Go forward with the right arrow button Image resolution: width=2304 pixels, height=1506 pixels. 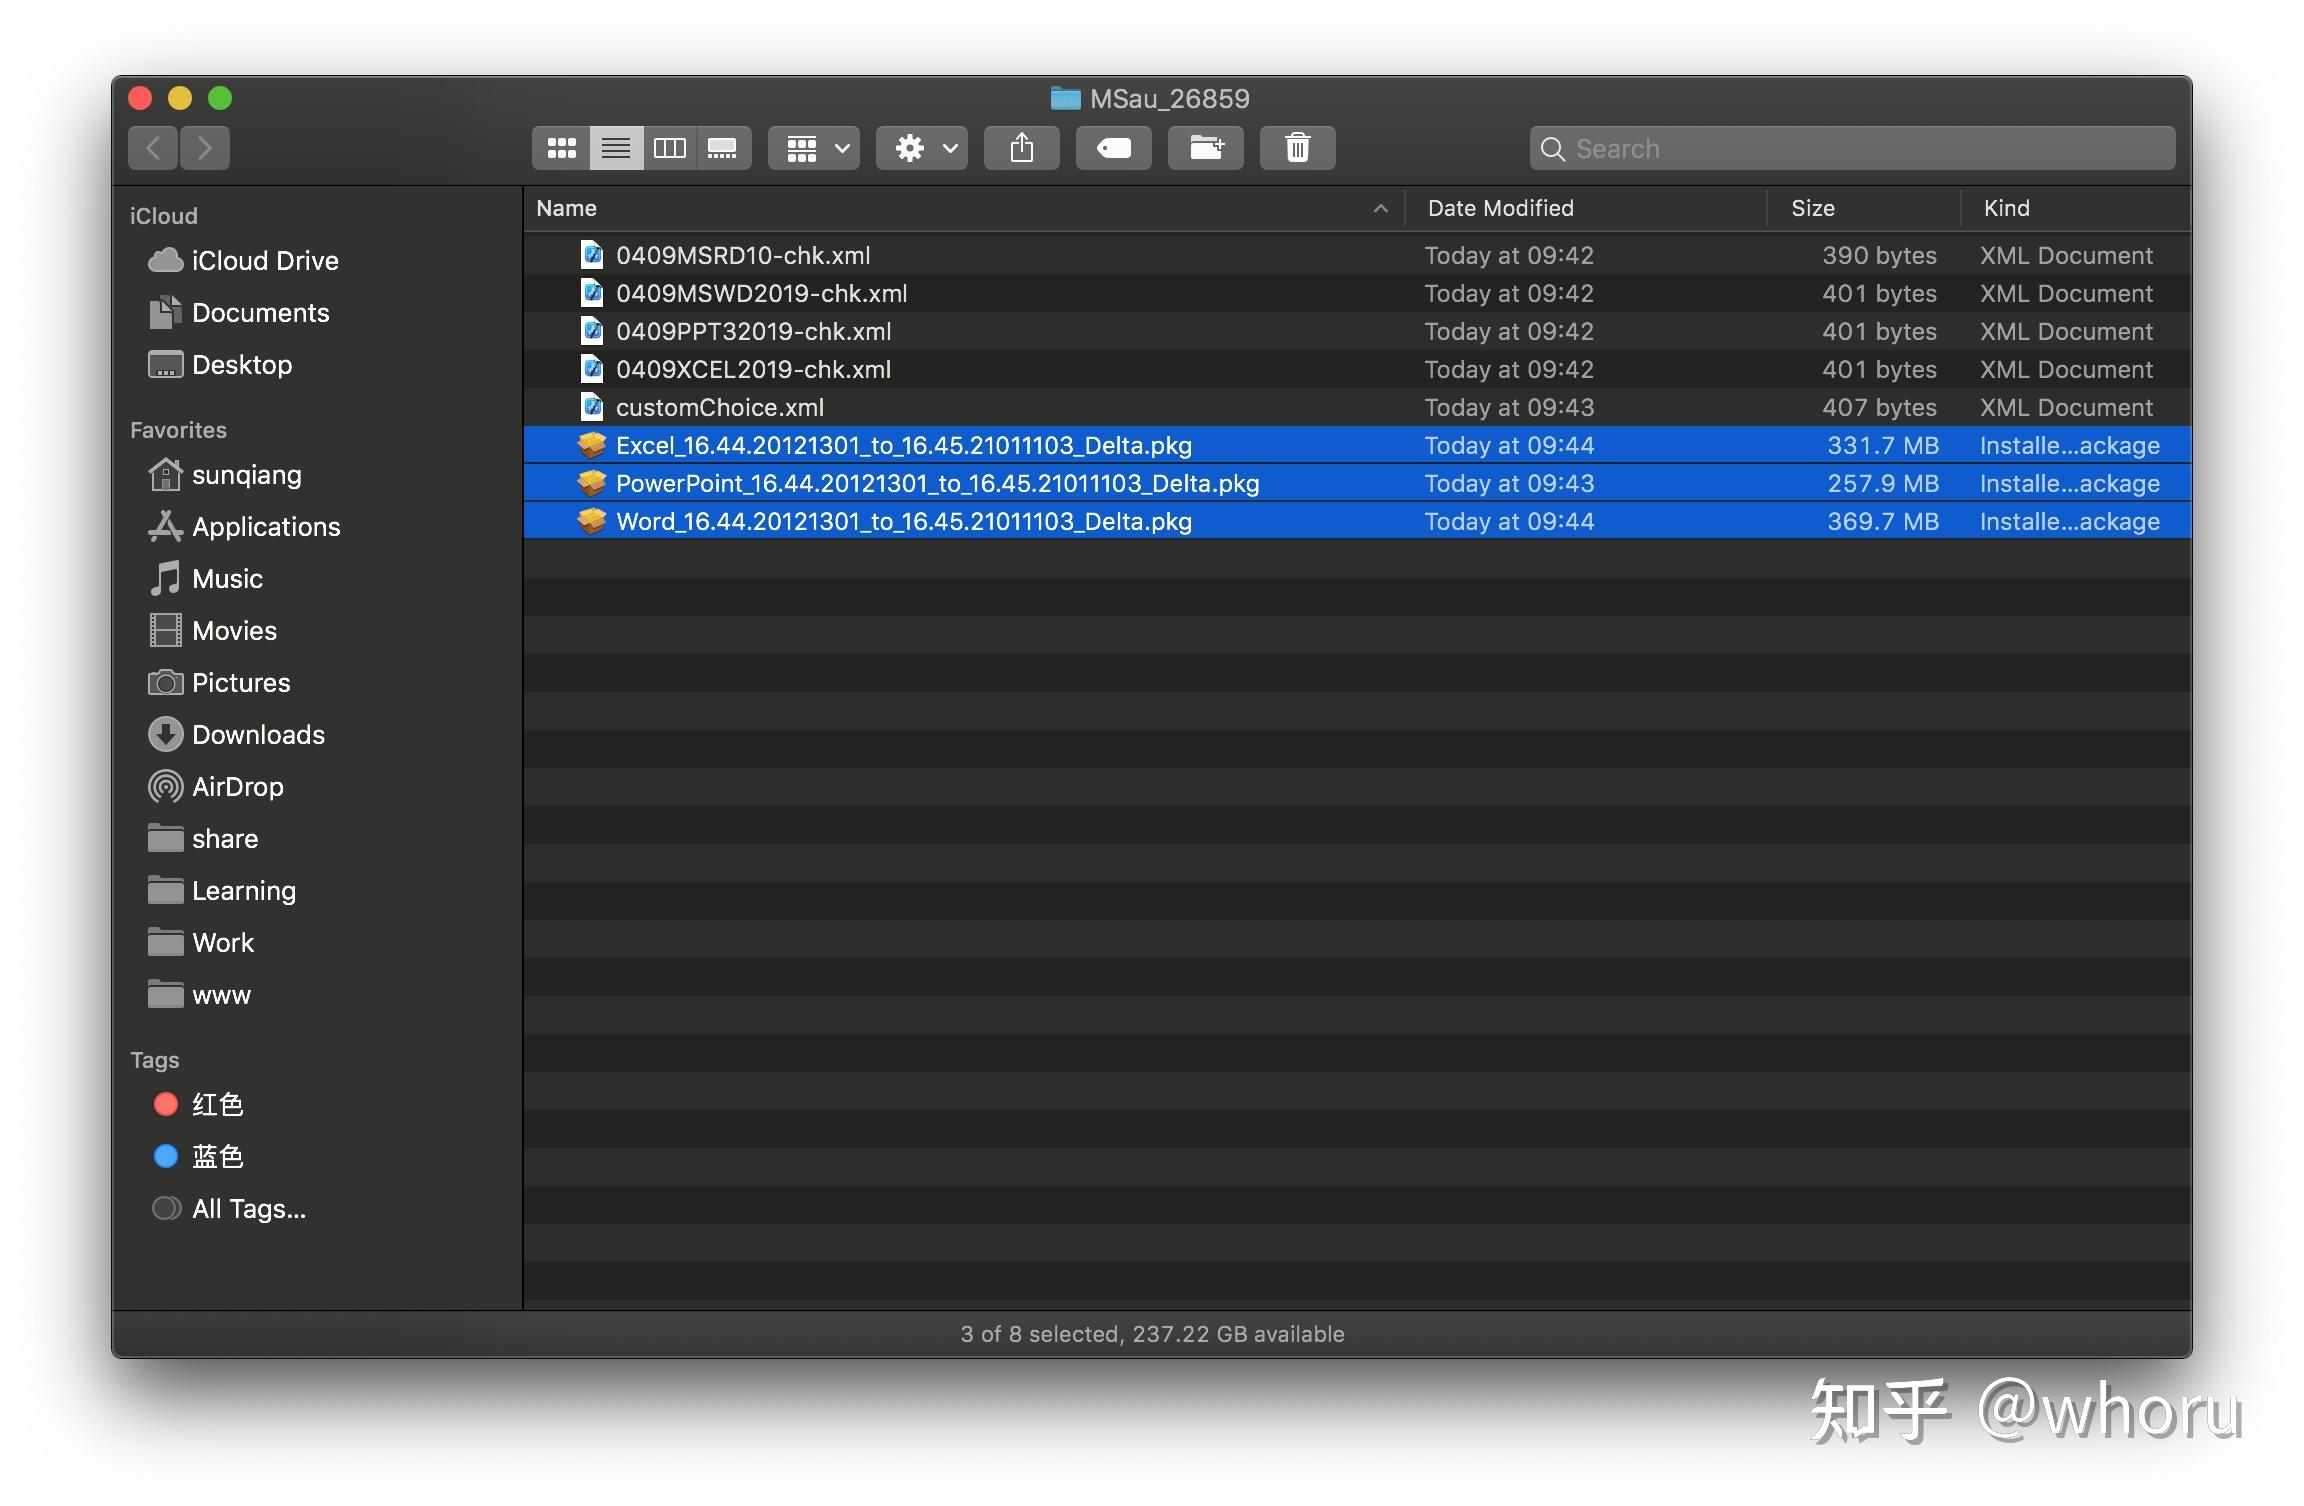tap(205, 148)
